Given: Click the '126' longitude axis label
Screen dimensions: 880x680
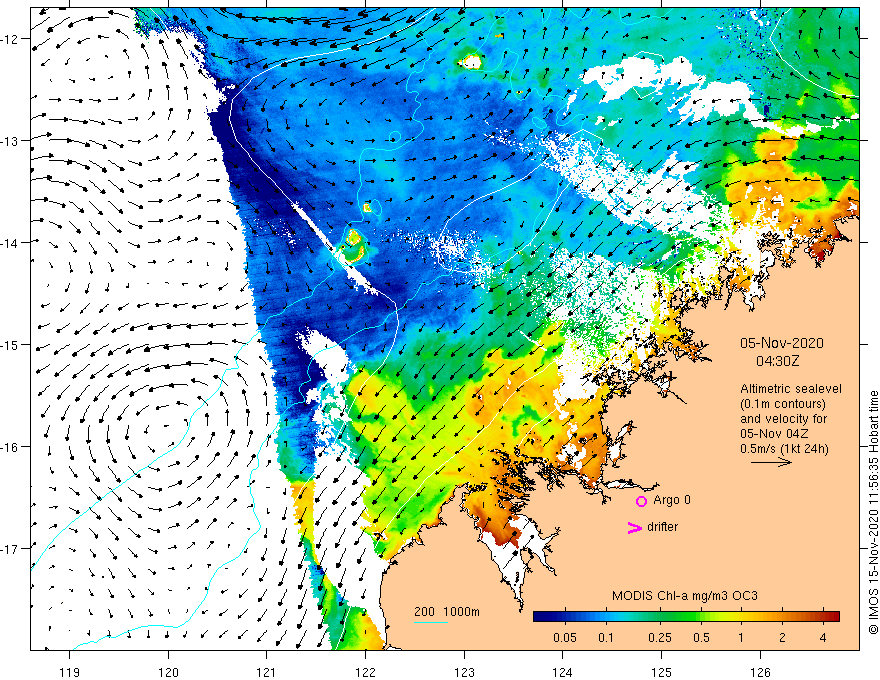Looking at the screenshot, I should [760, 672].
